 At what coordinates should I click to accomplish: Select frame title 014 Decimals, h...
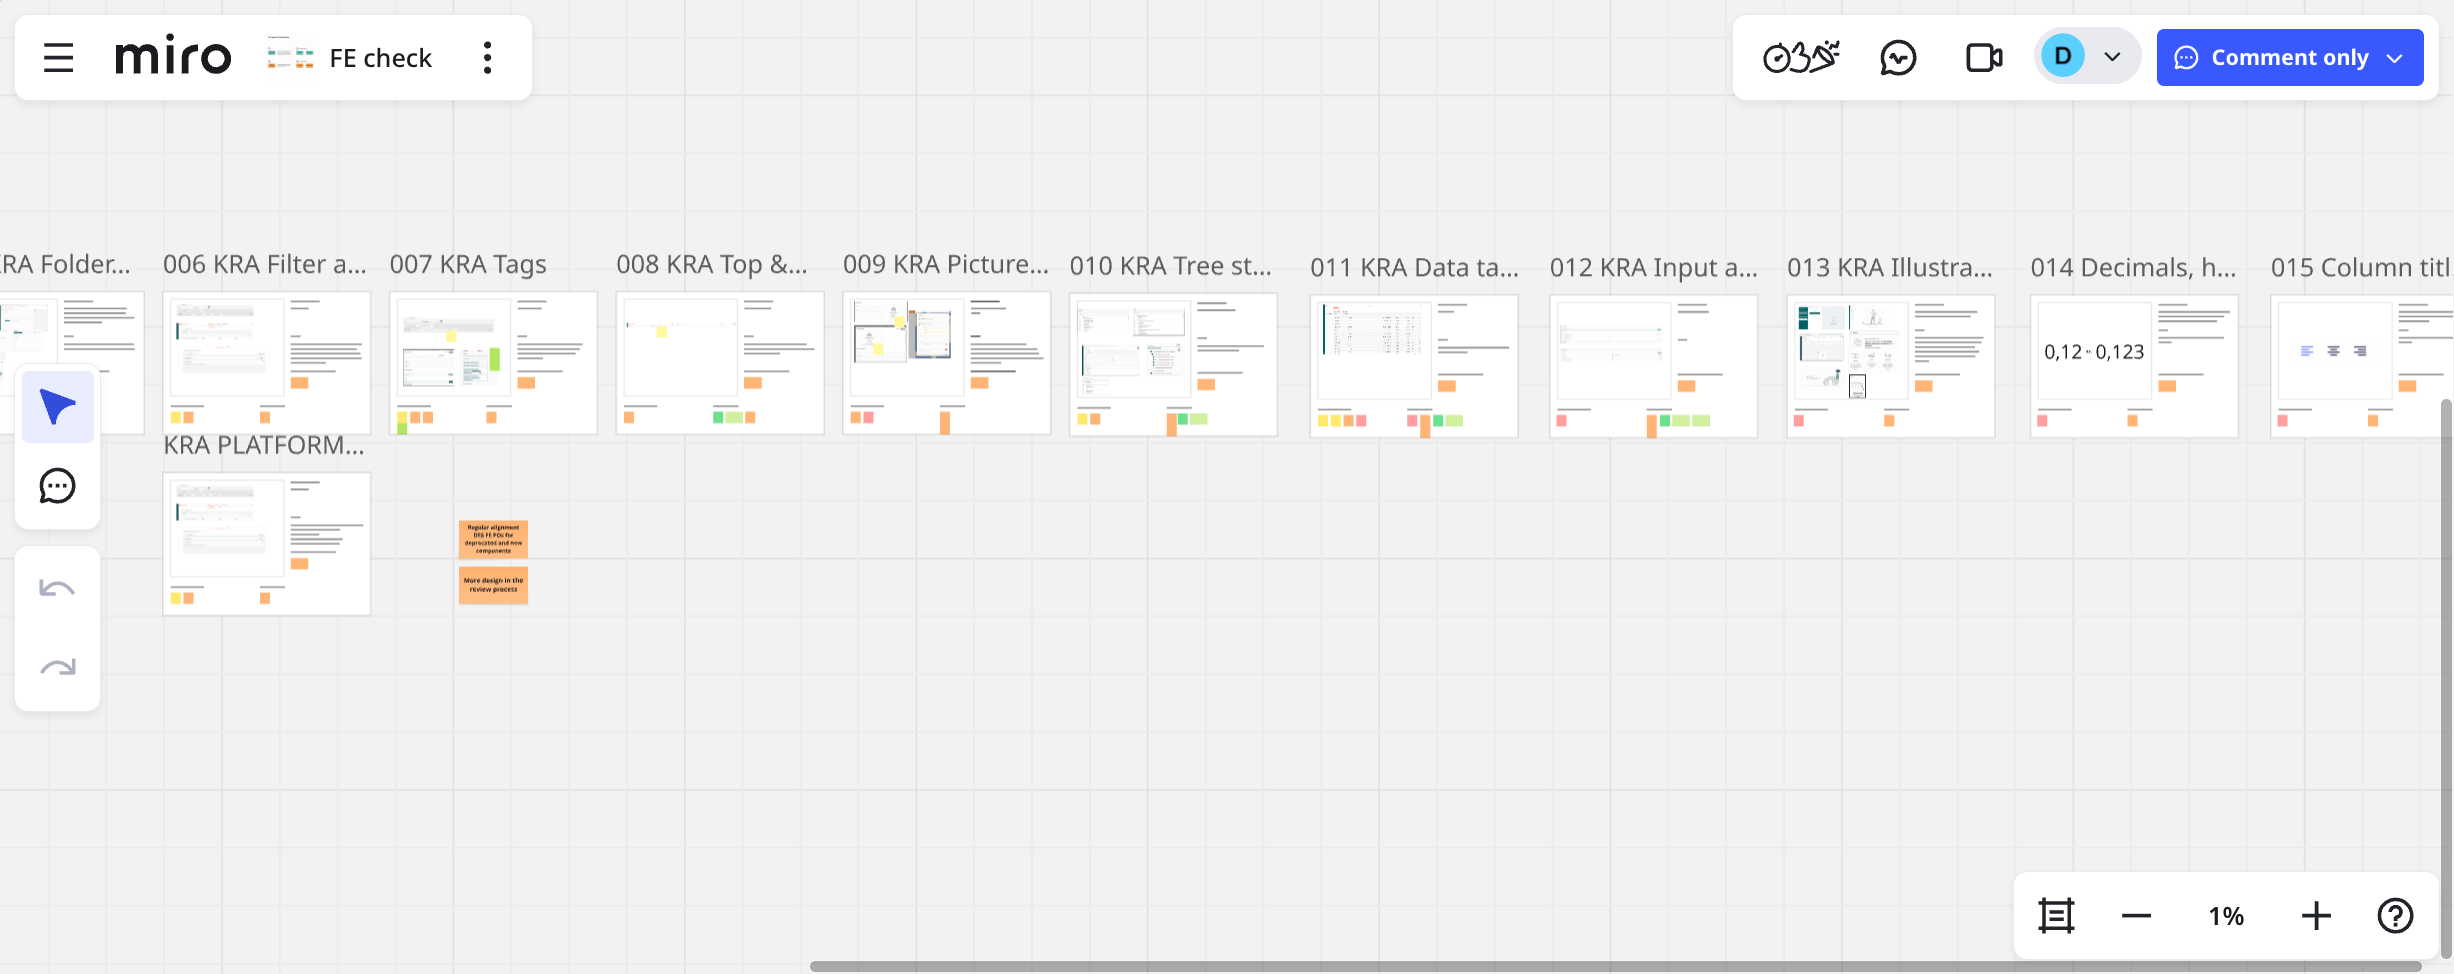point(2133,267)
